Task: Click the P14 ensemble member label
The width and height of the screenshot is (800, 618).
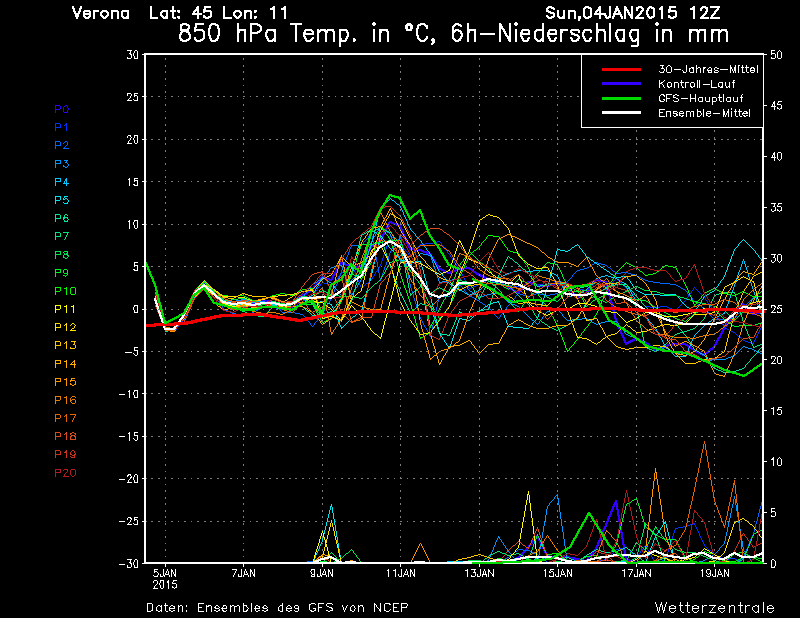Action: coord(65,364)
